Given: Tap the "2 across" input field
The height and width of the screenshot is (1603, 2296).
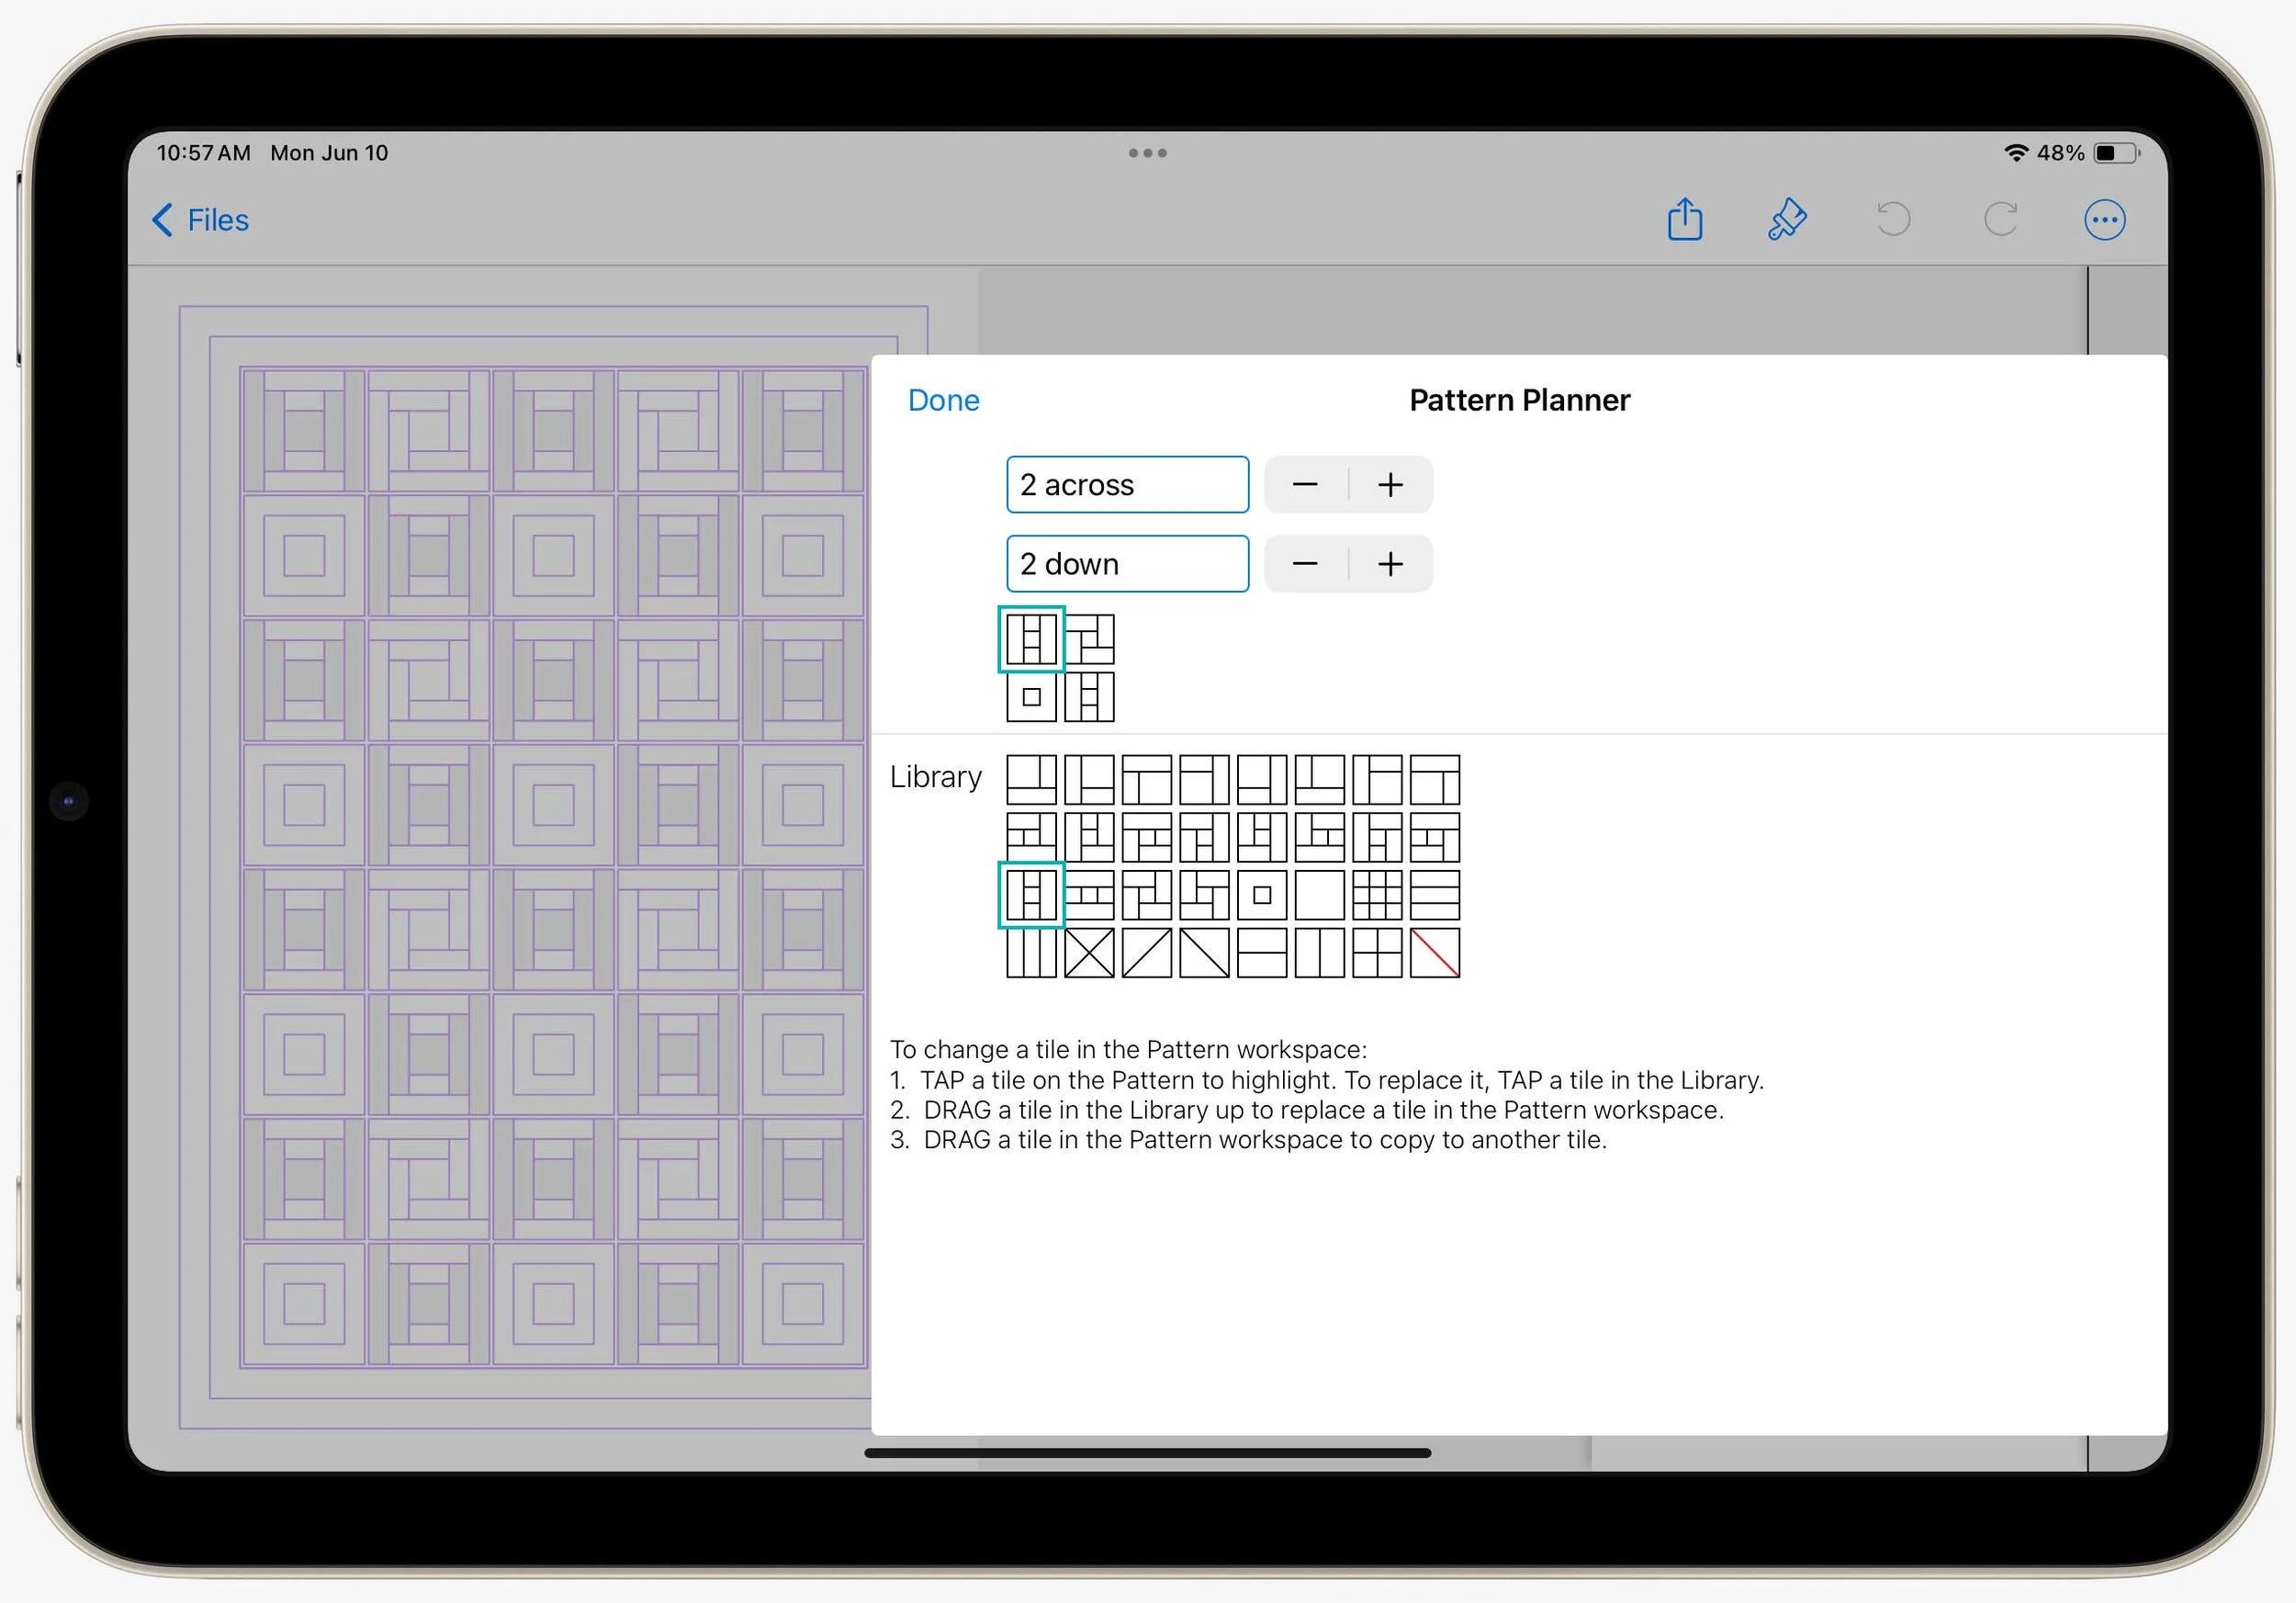Looking at the screenshot, I should pos(1127,484).
